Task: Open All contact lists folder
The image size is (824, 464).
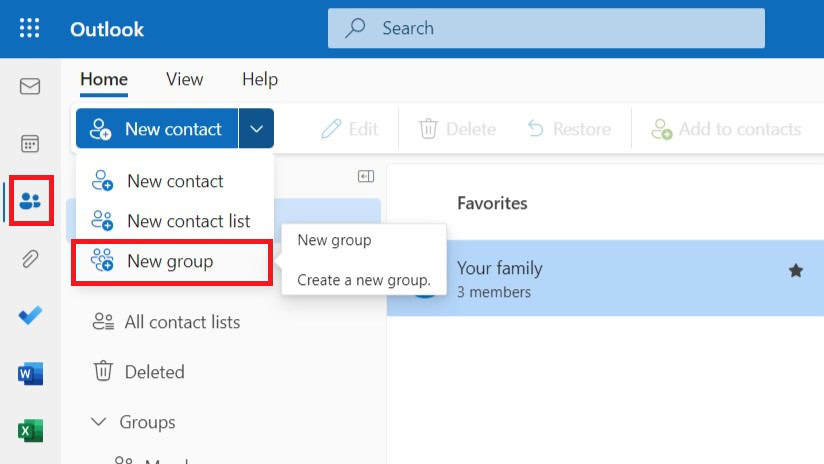Action: [x=182, y=322]
